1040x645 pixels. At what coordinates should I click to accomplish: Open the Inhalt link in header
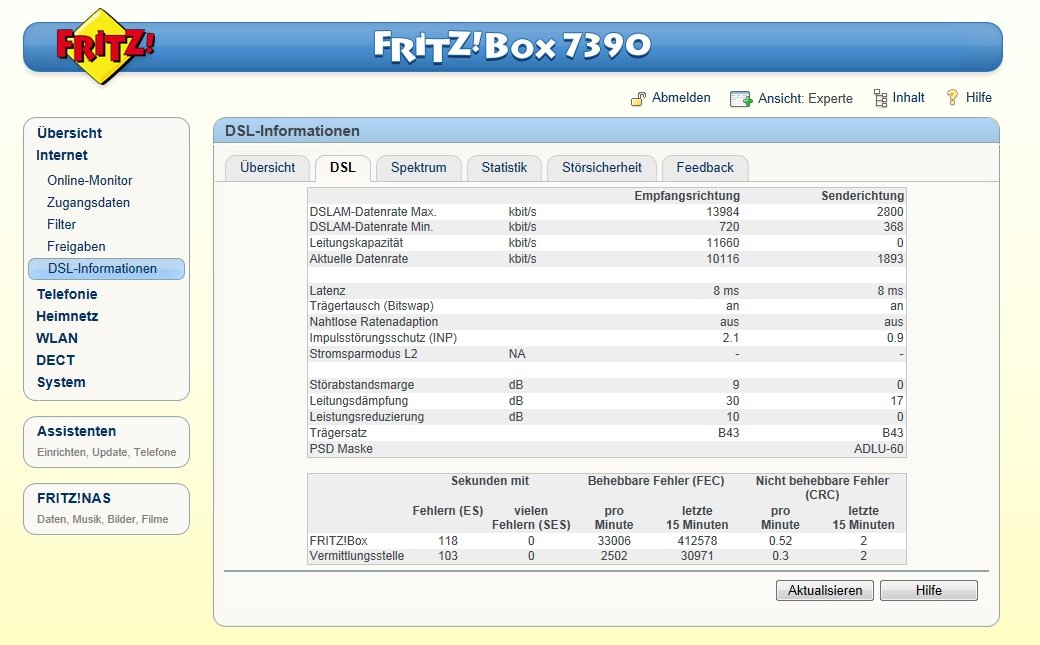pos(908,98)
